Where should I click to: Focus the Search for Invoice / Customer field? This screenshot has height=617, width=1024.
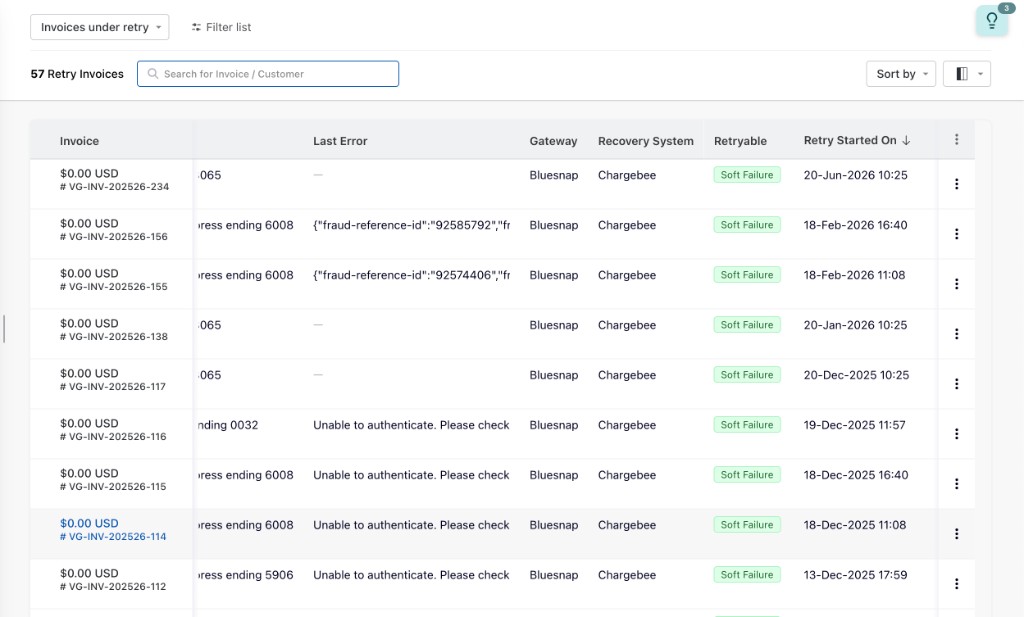[268, 74]
